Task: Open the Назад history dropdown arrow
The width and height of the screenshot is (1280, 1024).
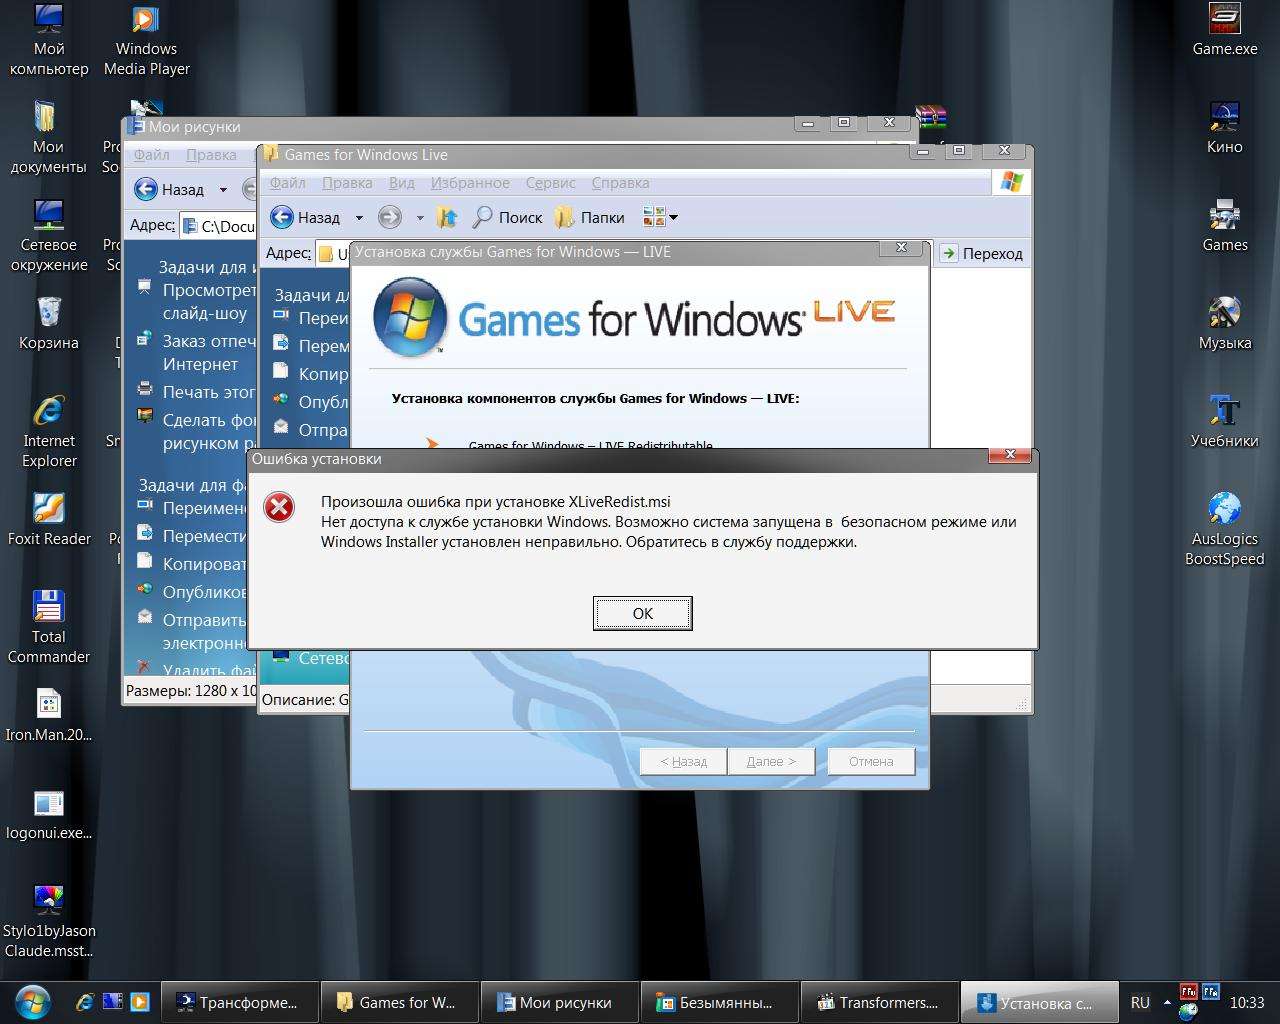Action: (359, 217)
